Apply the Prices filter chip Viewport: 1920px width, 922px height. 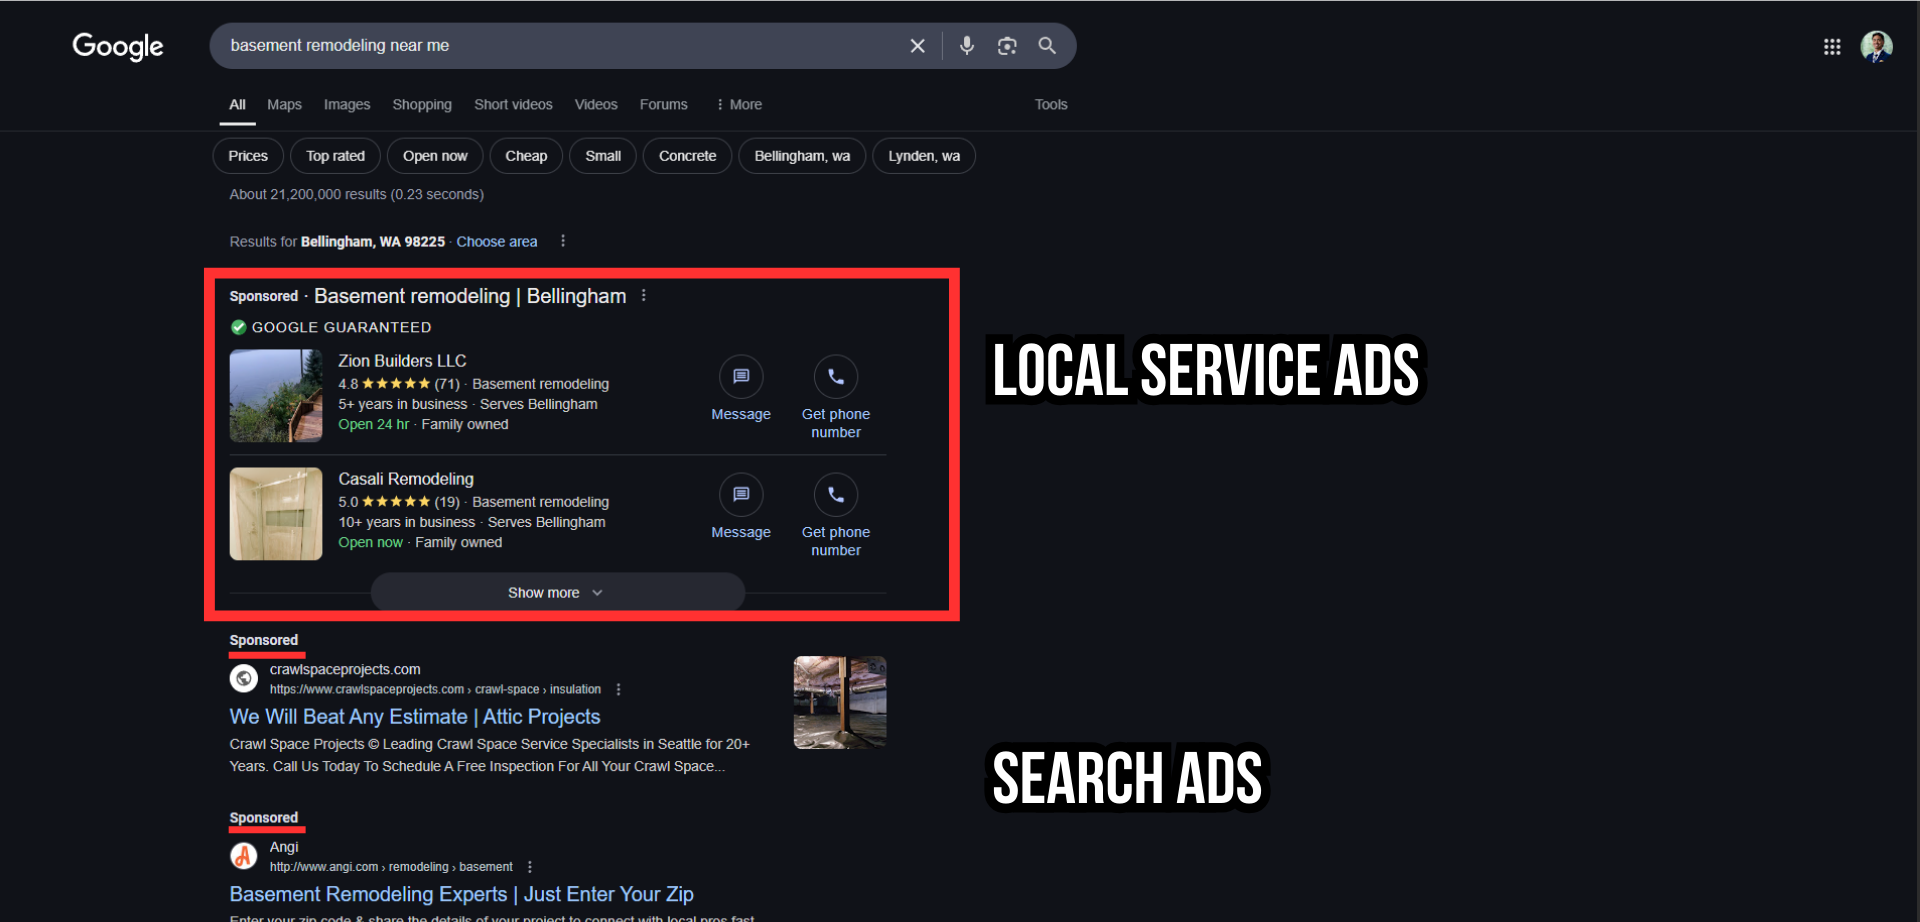248,156
